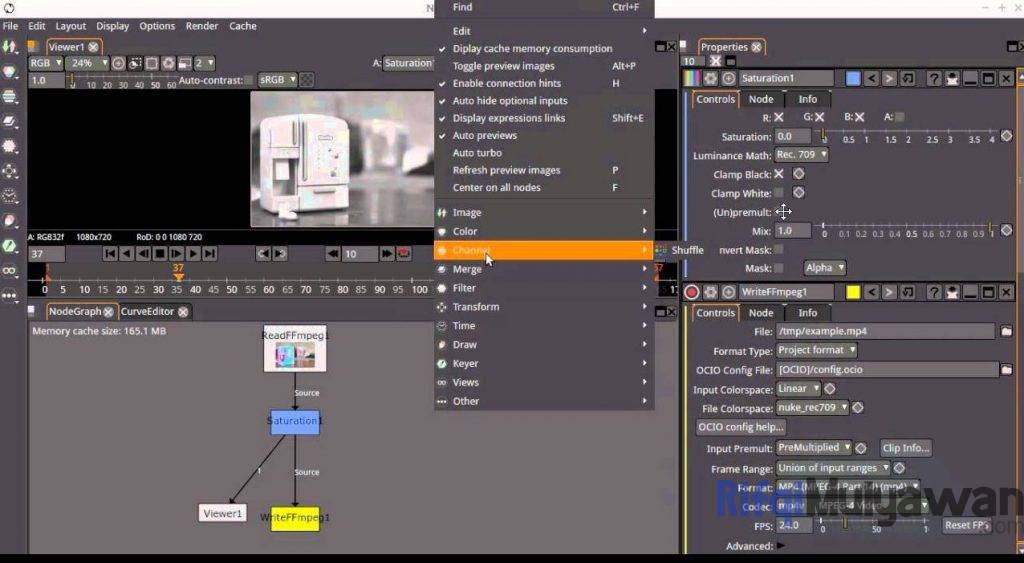Image resolution: width=1024 pixels, height=563 pixels.
Task: Toggle the viewer clip-to-project icon
Action: [135, 63]
